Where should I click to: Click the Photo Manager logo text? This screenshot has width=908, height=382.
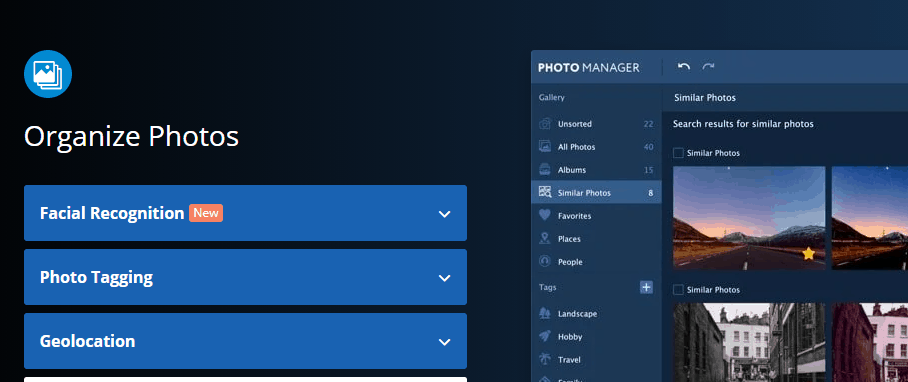point(588,67)
